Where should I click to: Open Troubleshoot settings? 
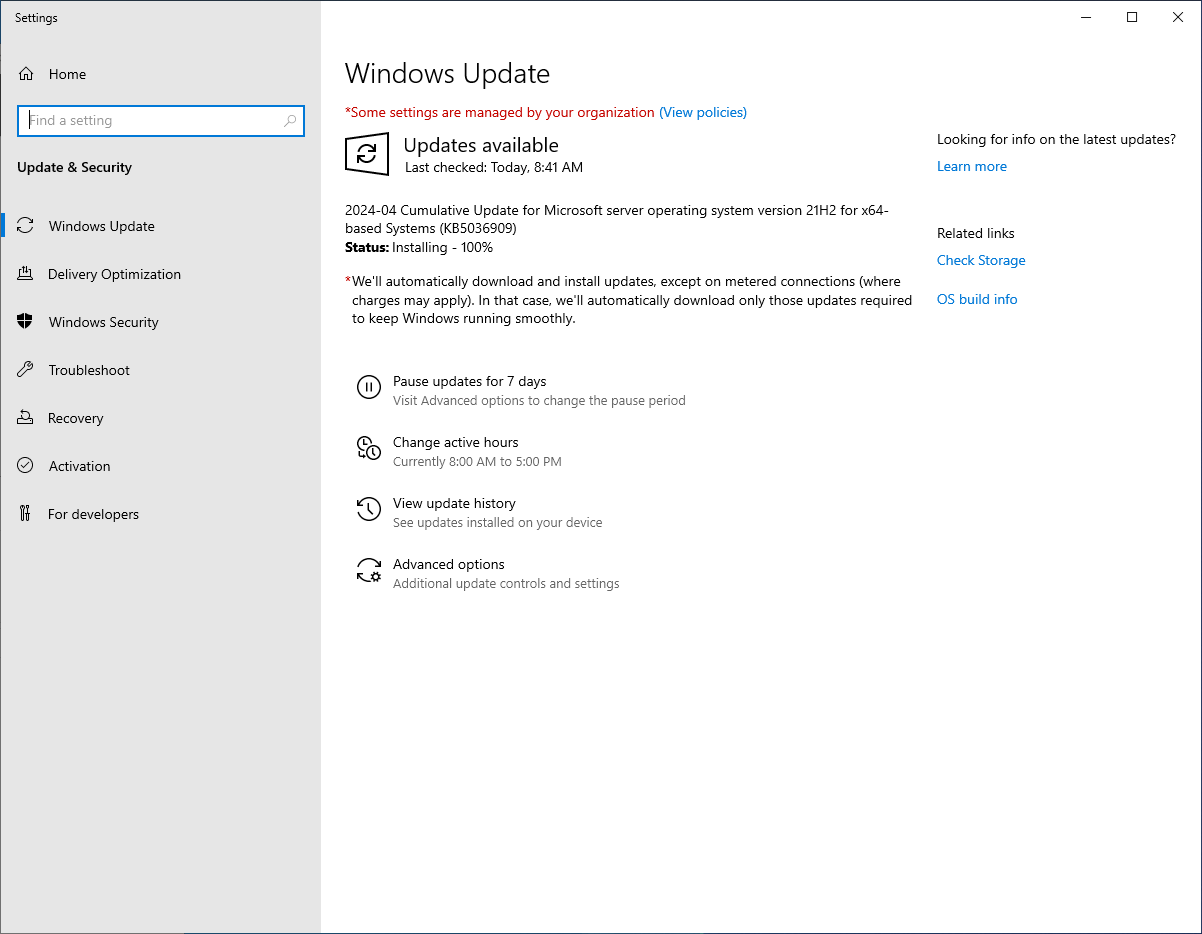161,370
